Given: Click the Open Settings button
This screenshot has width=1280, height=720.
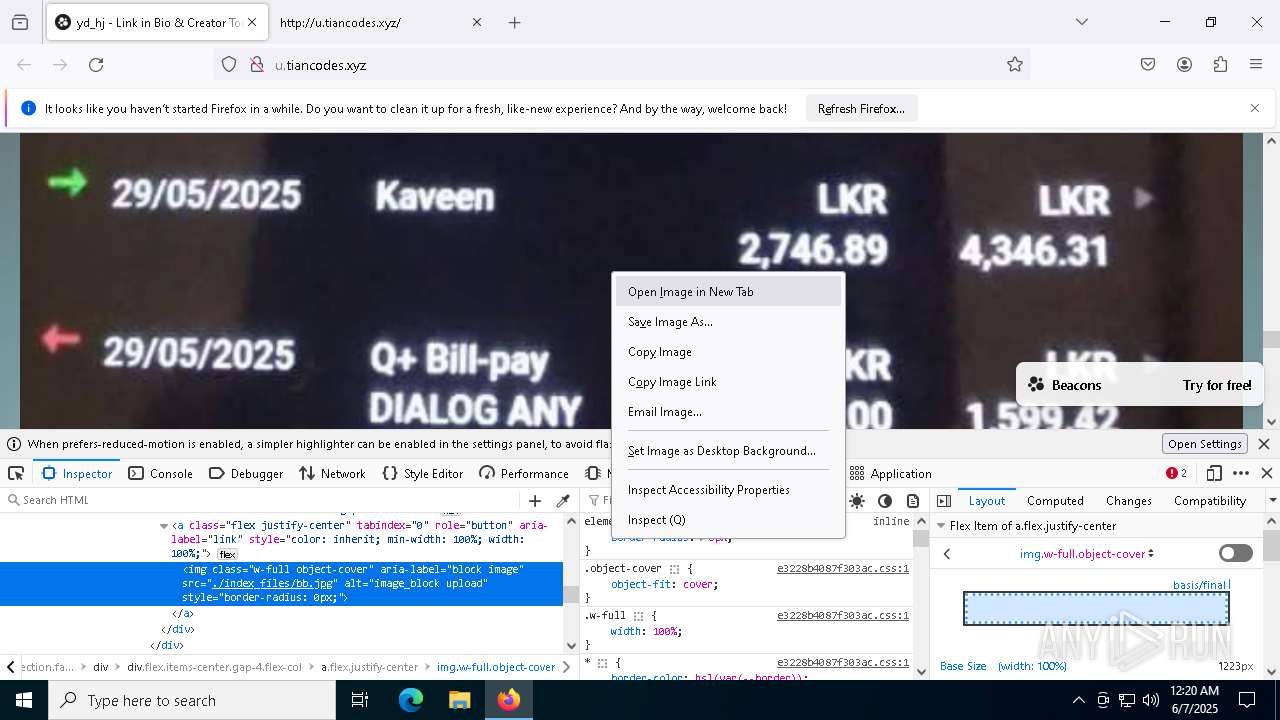Looking at the screenshot, I should [x=1205, y=444].
